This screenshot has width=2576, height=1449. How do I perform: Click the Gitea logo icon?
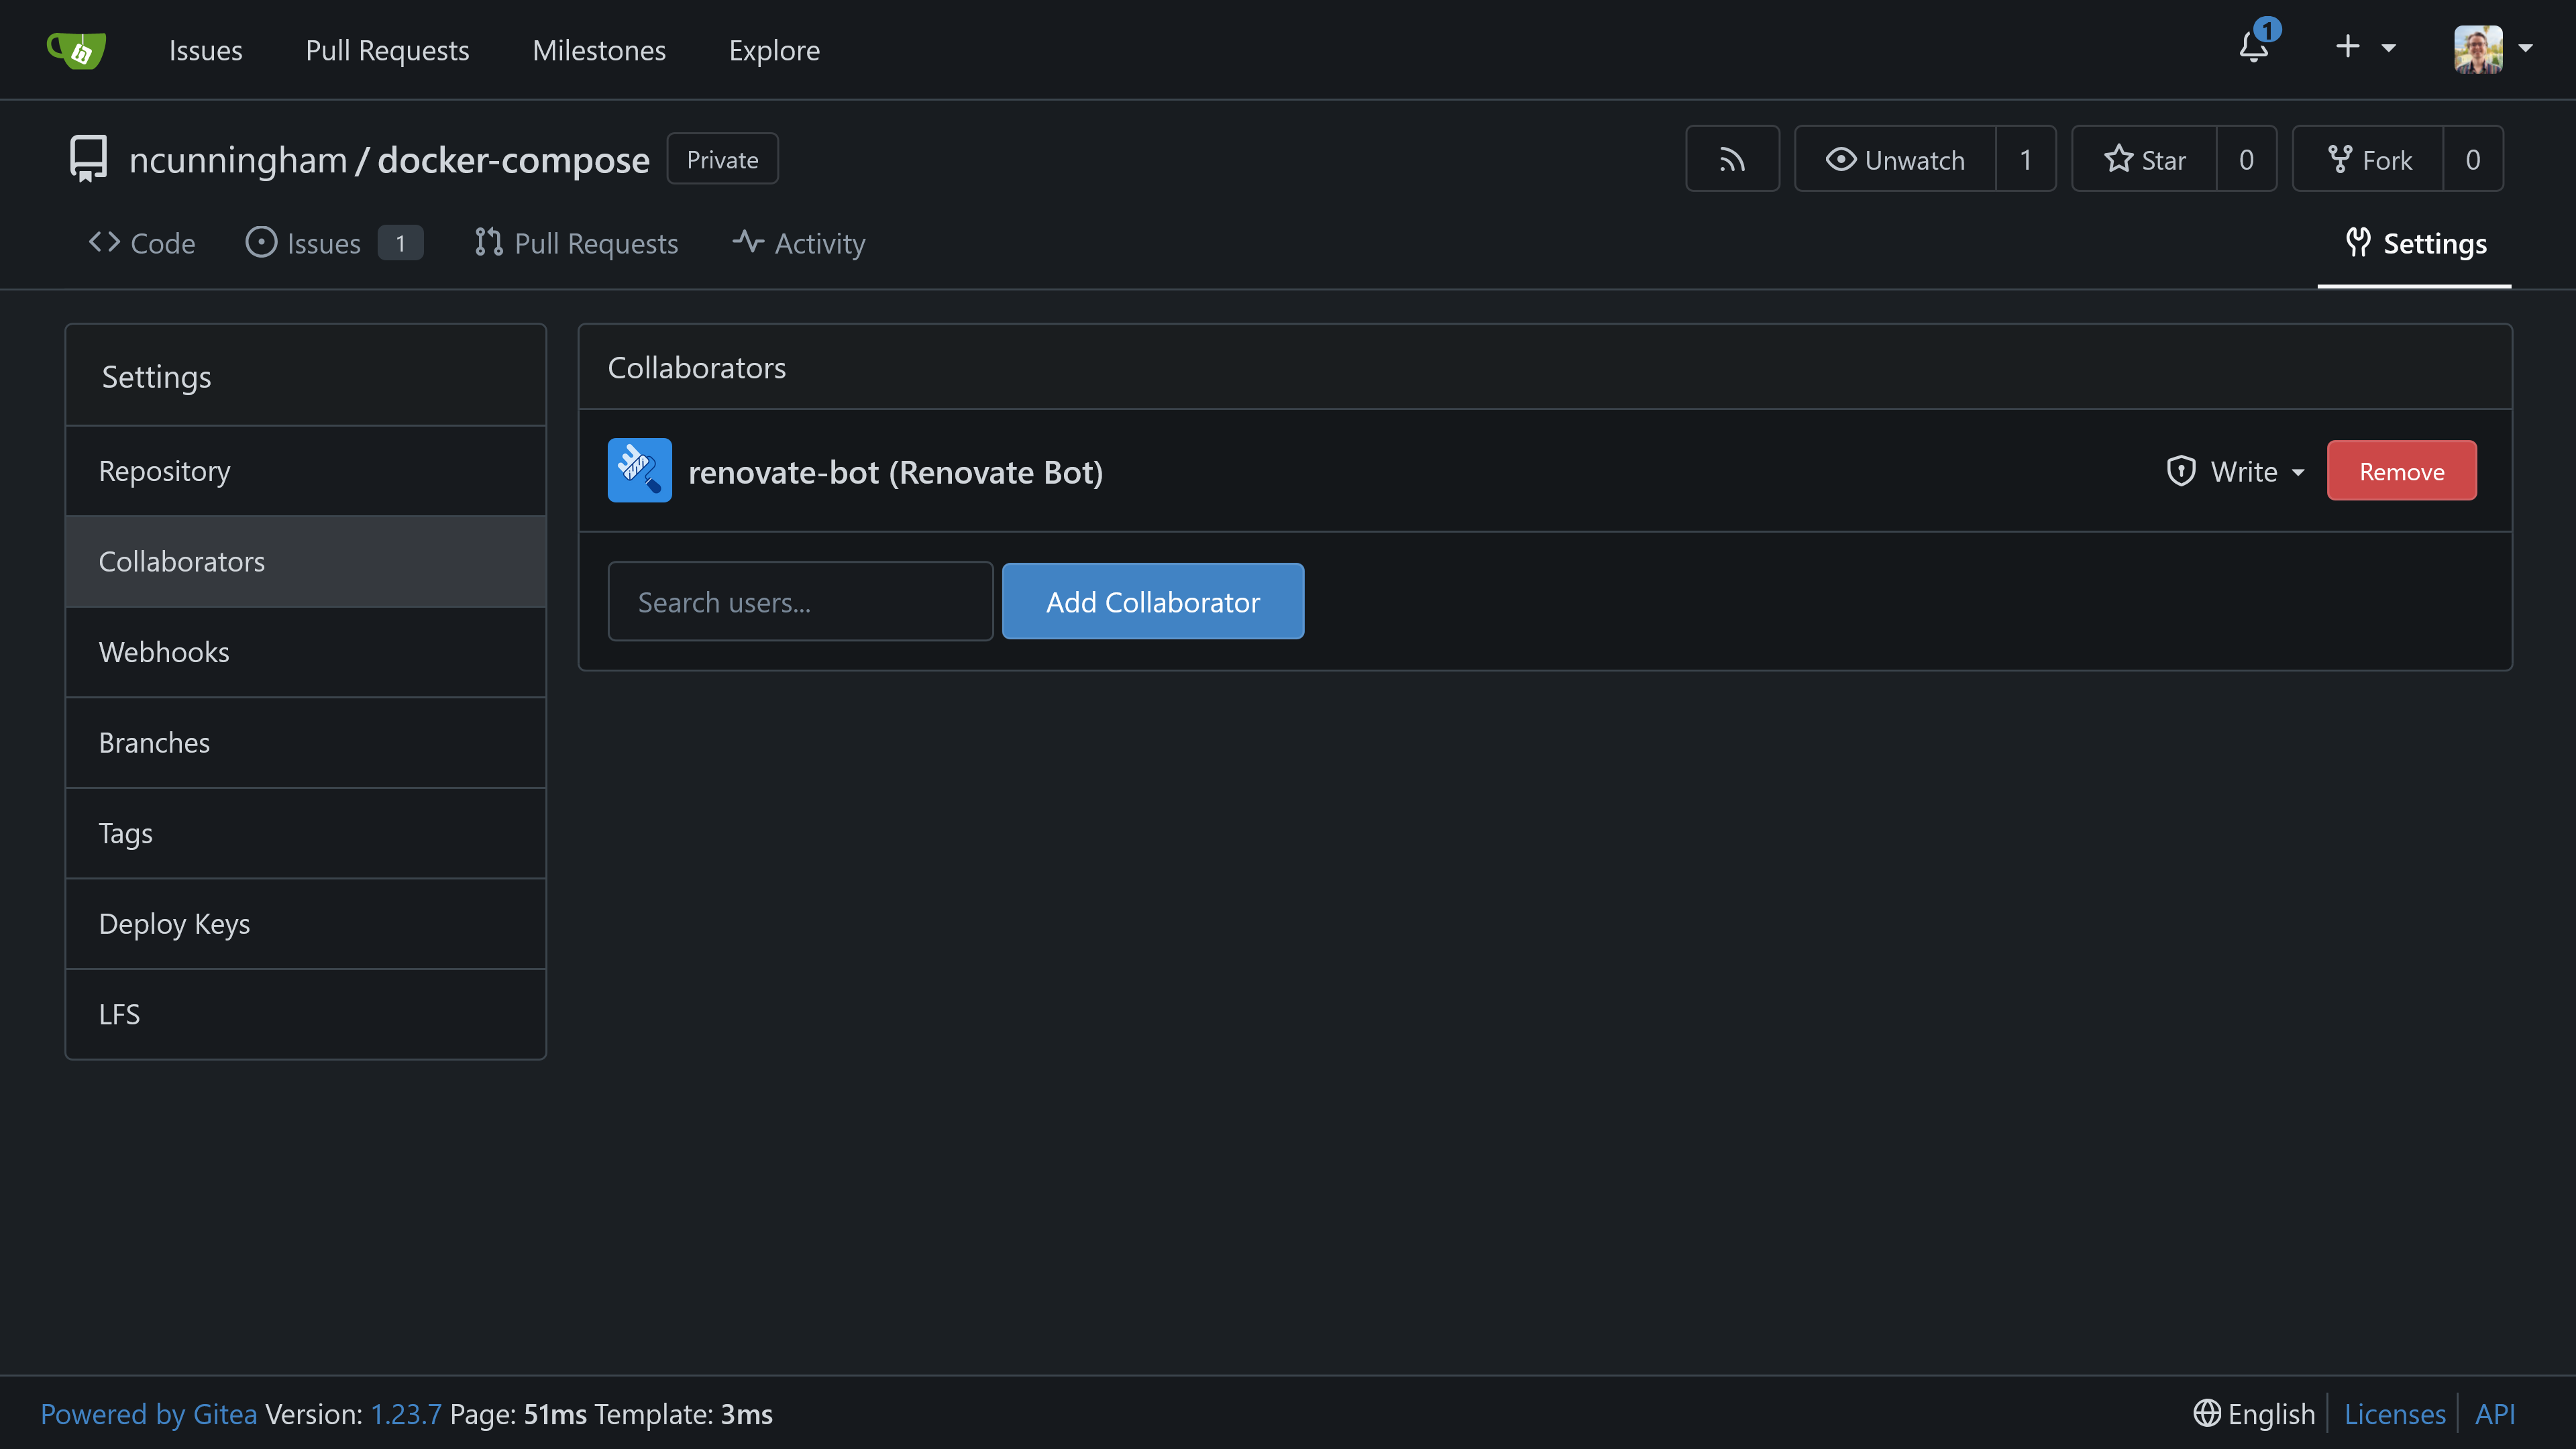click(77, 49)
